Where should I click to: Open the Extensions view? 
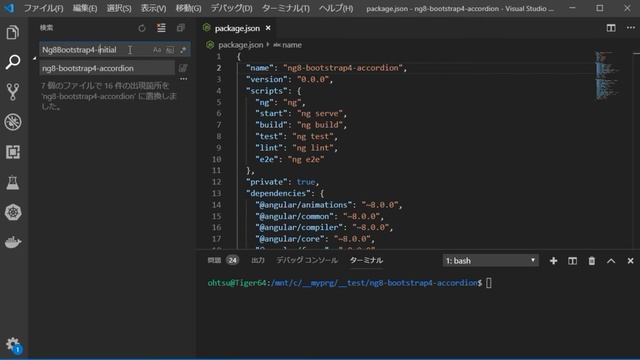tap(13, 152)
